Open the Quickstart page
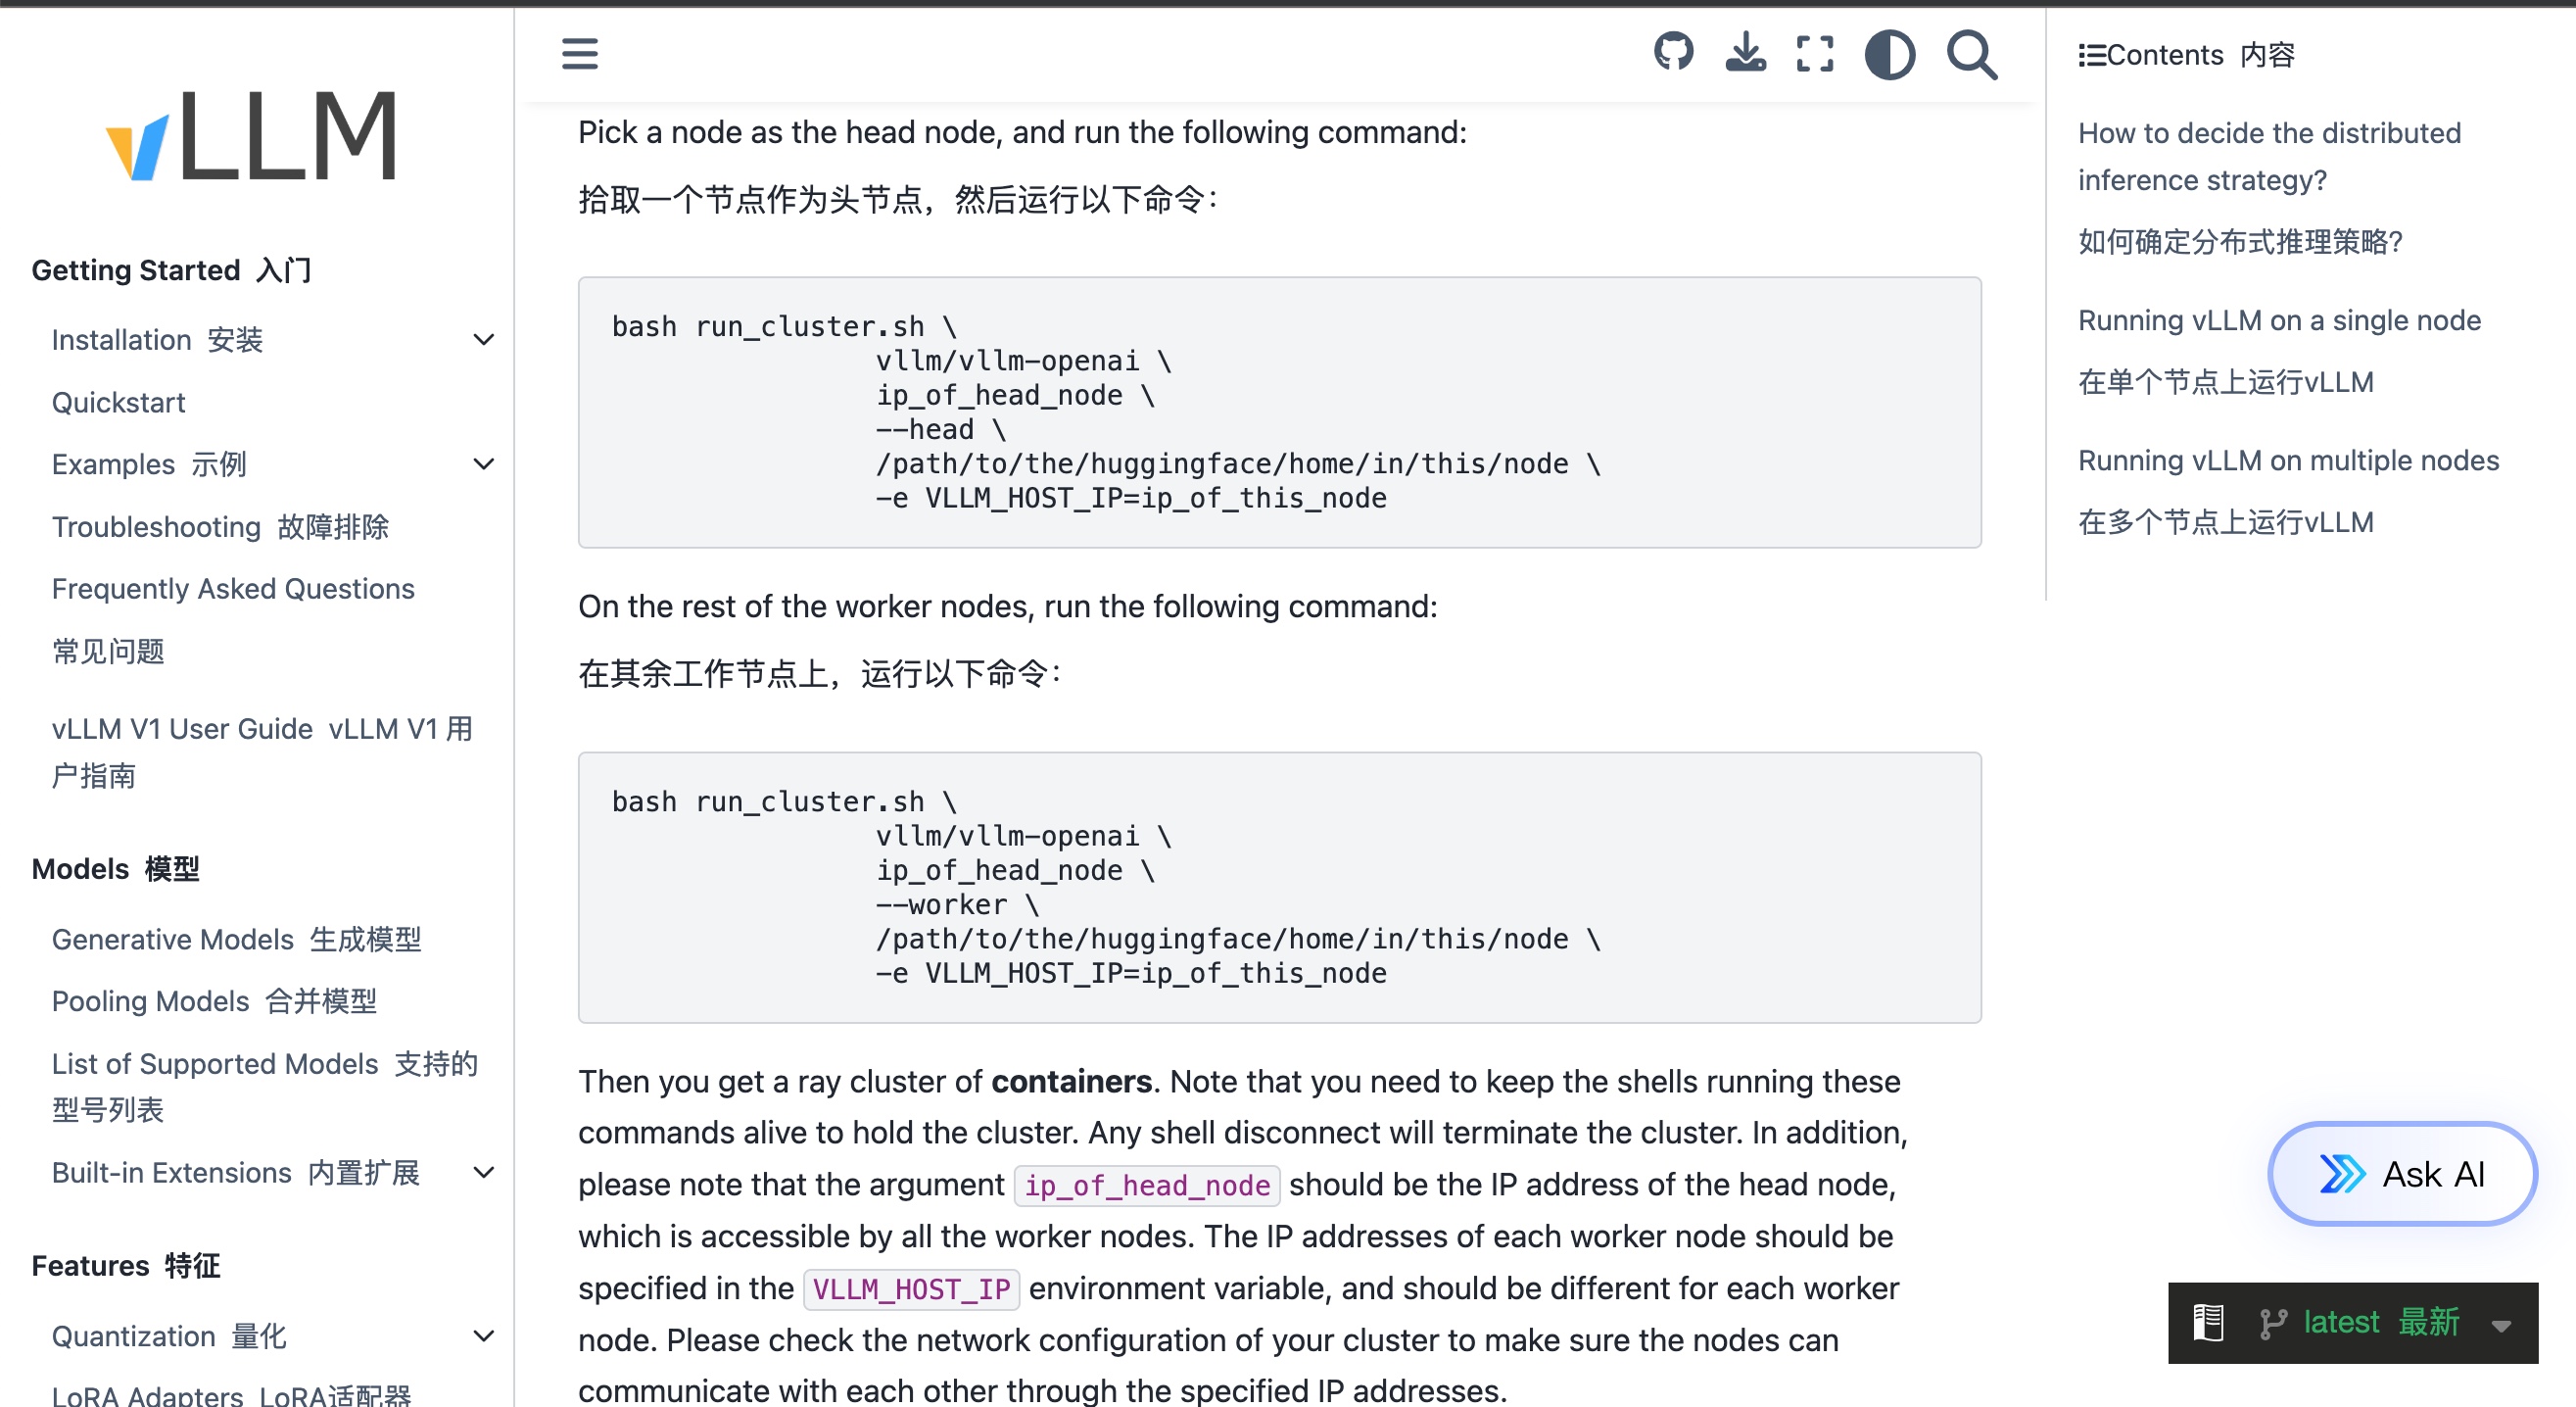Image resolution: width=2576 pixels, height=1407 pixels. tap(118, 402)
